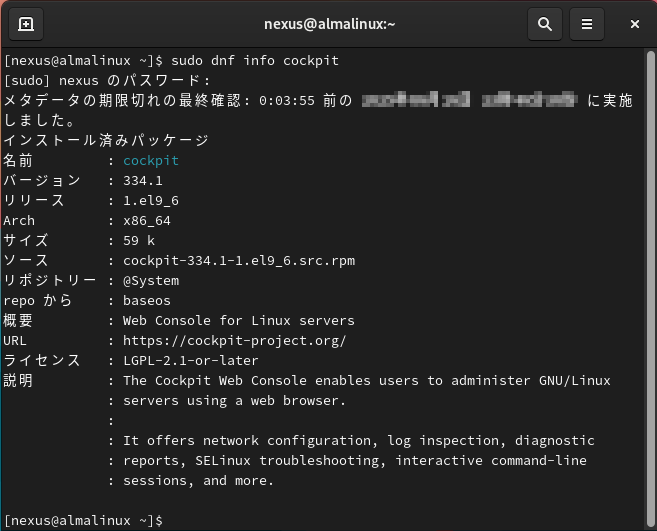The image size is (657, 531).
Task: Click the [sudo] password prompt line
Action: tap(107, 81)
